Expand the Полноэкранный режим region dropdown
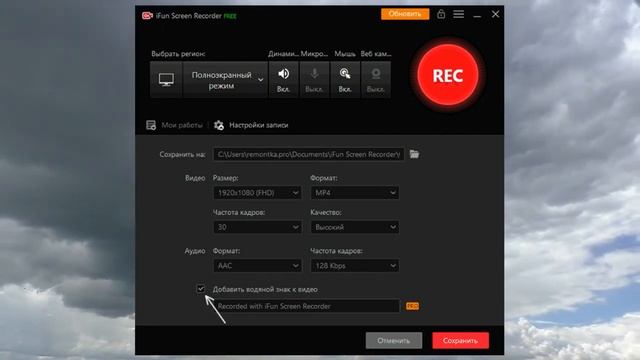 (x=225, y=80)
